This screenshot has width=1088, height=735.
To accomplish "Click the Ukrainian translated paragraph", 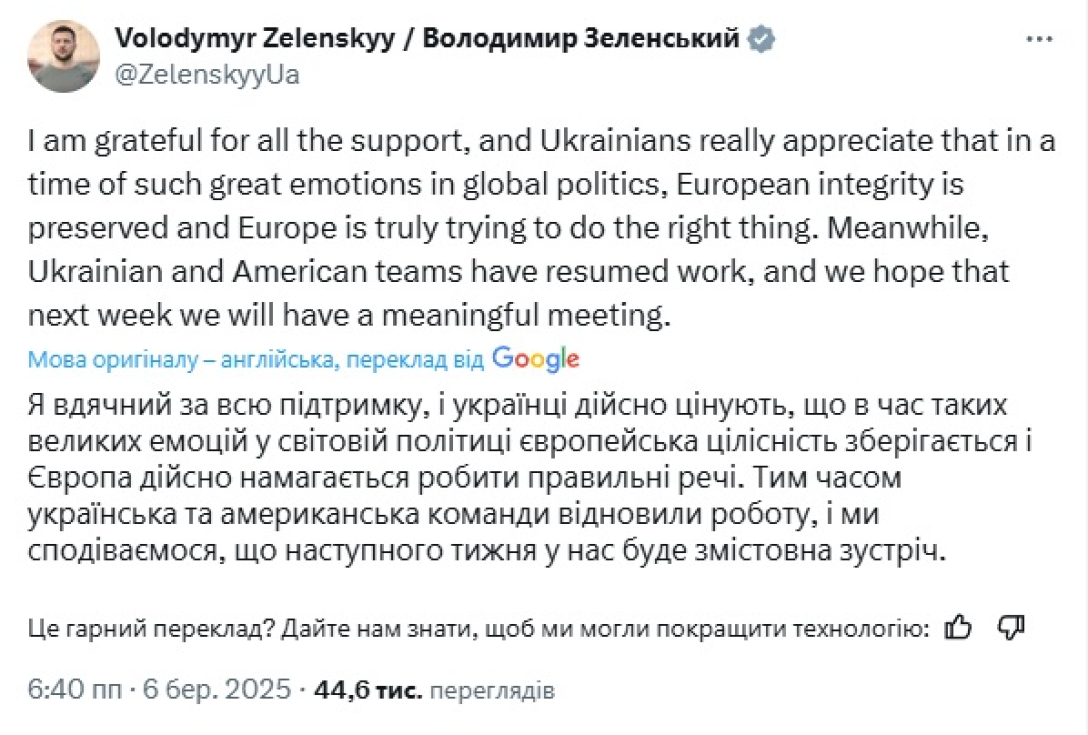I will pos(500,477).
